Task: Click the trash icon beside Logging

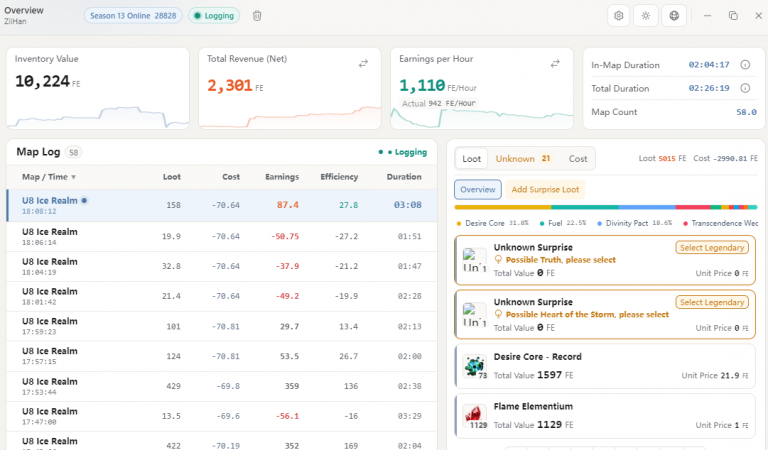Action: tap(257, 16)
